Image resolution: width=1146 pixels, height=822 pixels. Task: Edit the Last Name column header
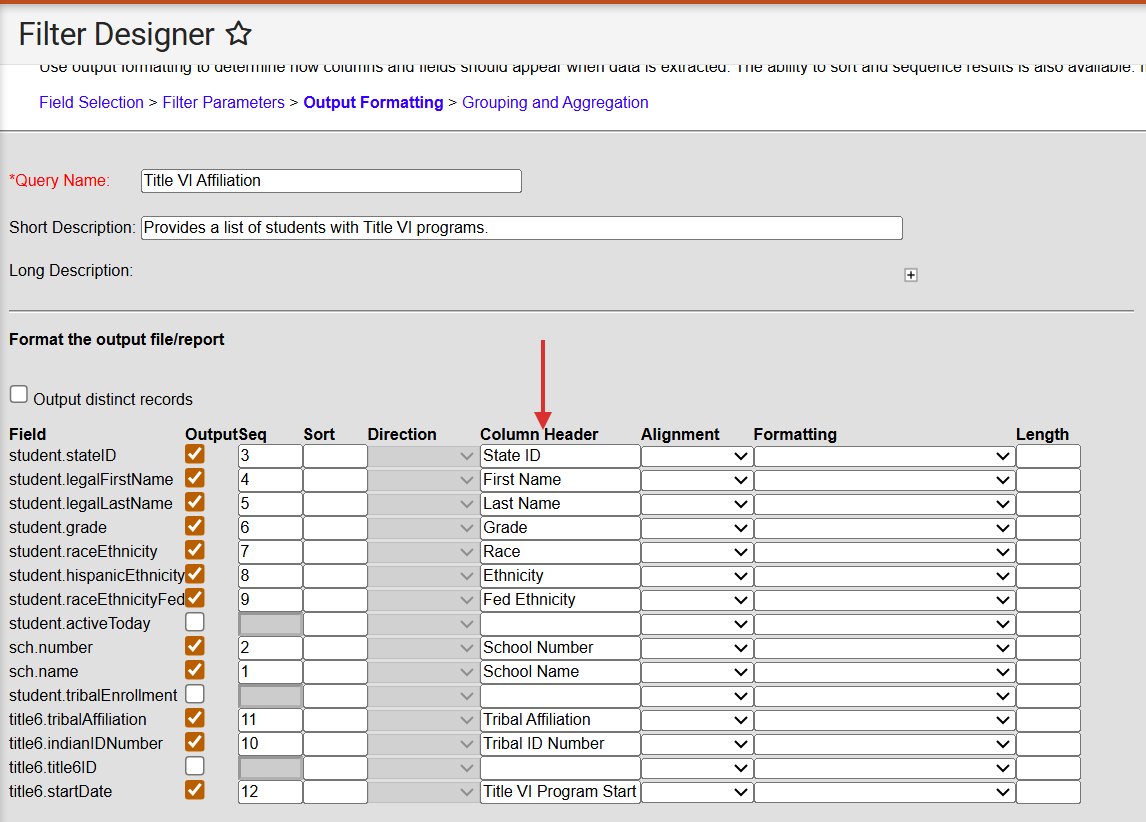tap(560, 504)
